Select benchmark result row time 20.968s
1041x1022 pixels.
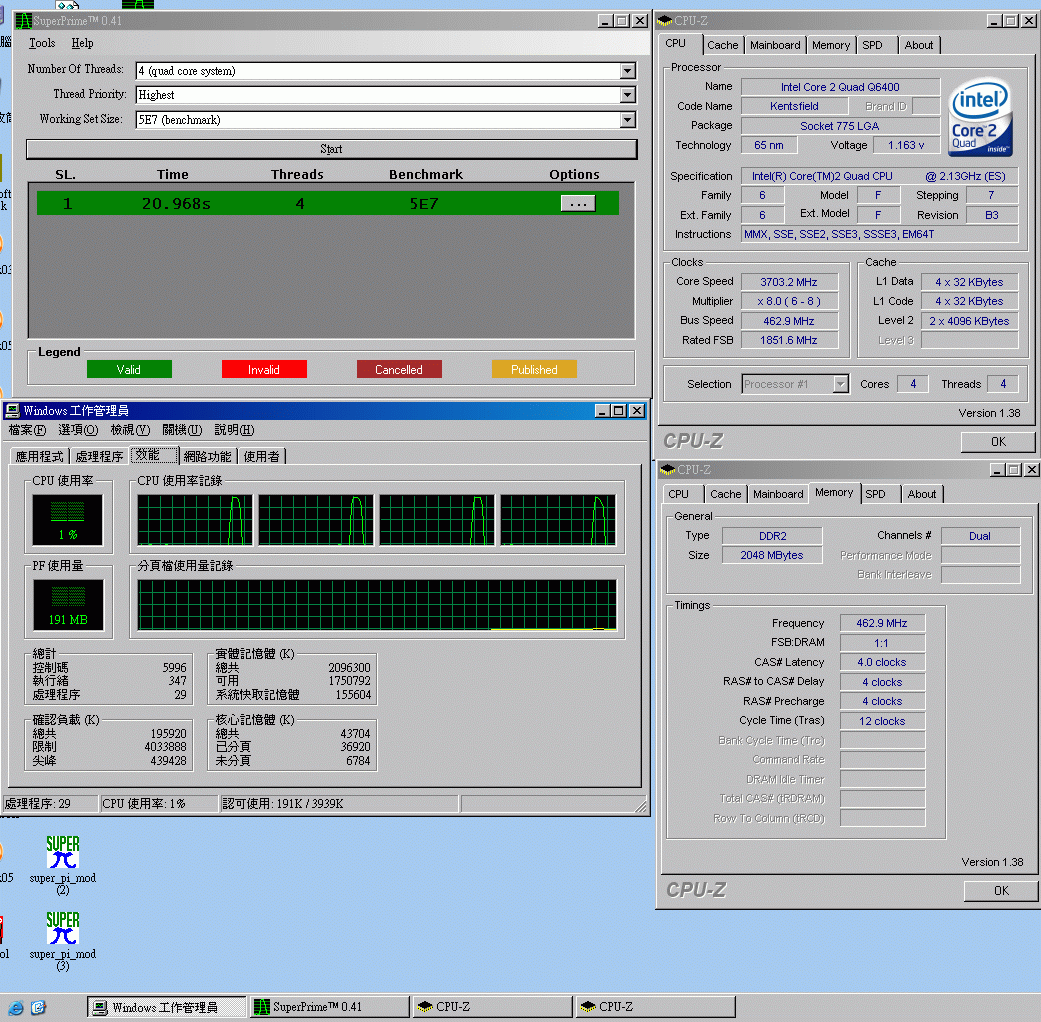pos(176,203)
